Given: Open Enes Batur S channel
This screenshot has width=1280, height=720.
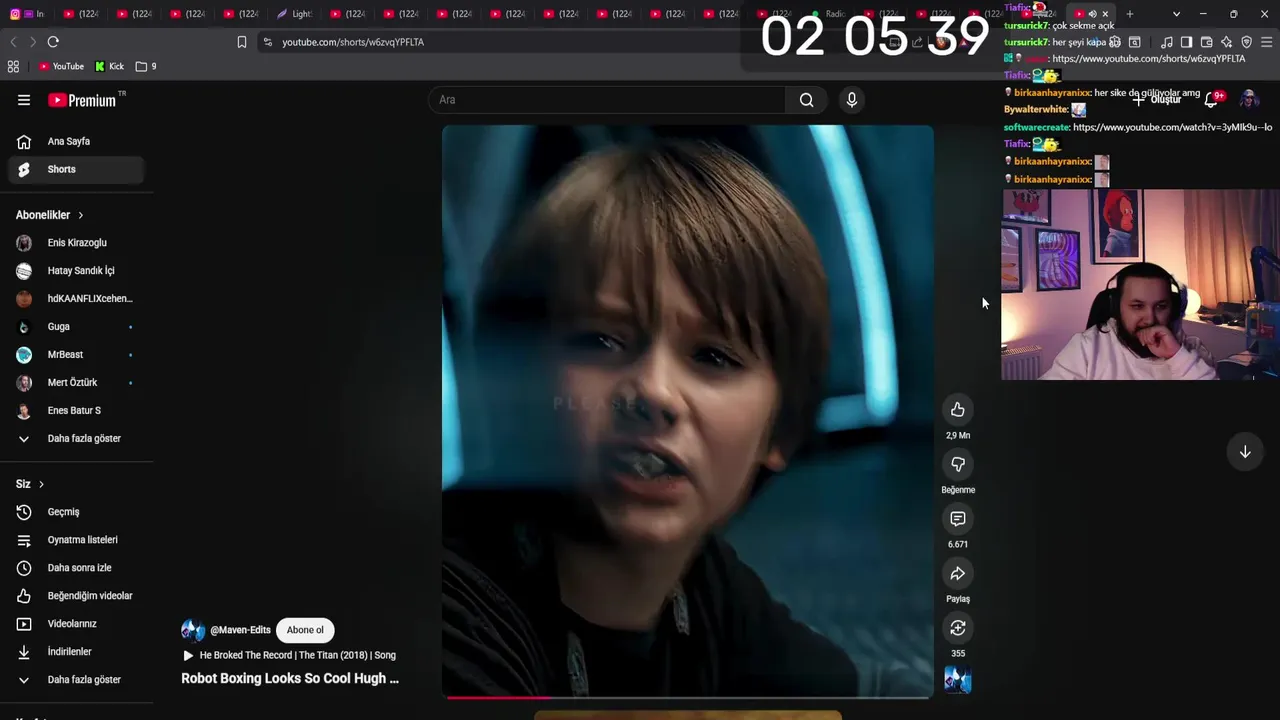Looking at the screenshot, I should 76,411.
